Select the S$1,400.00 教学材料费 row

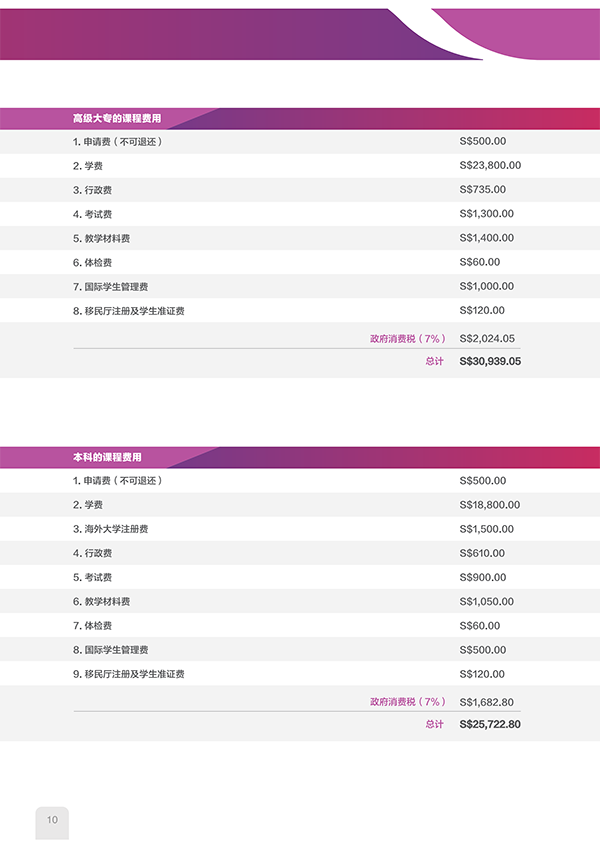click(x=300, y=238)
